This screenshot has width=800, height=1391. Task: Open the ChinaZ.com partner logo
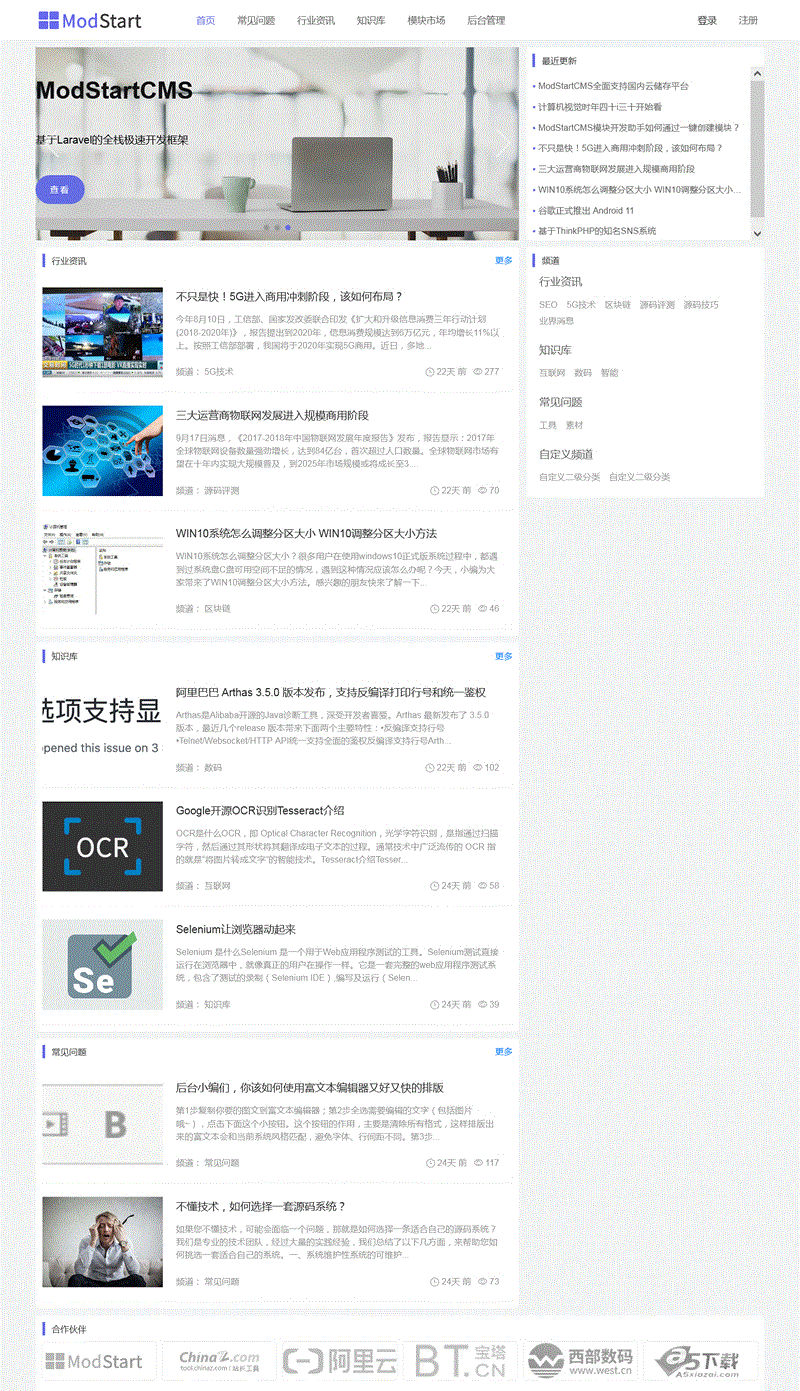tap(219, 1361)
